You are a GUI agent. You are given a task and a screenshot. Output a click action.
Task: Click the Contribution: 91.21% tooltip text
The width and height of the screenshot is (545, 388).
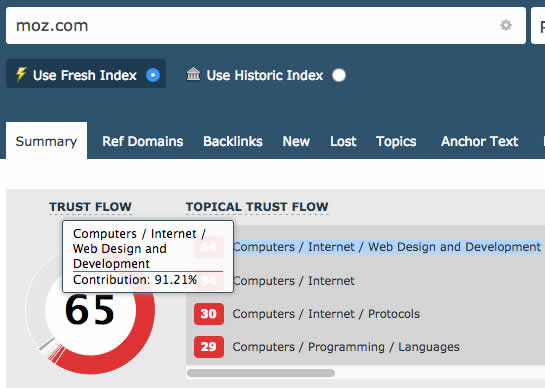click(135, 280)
